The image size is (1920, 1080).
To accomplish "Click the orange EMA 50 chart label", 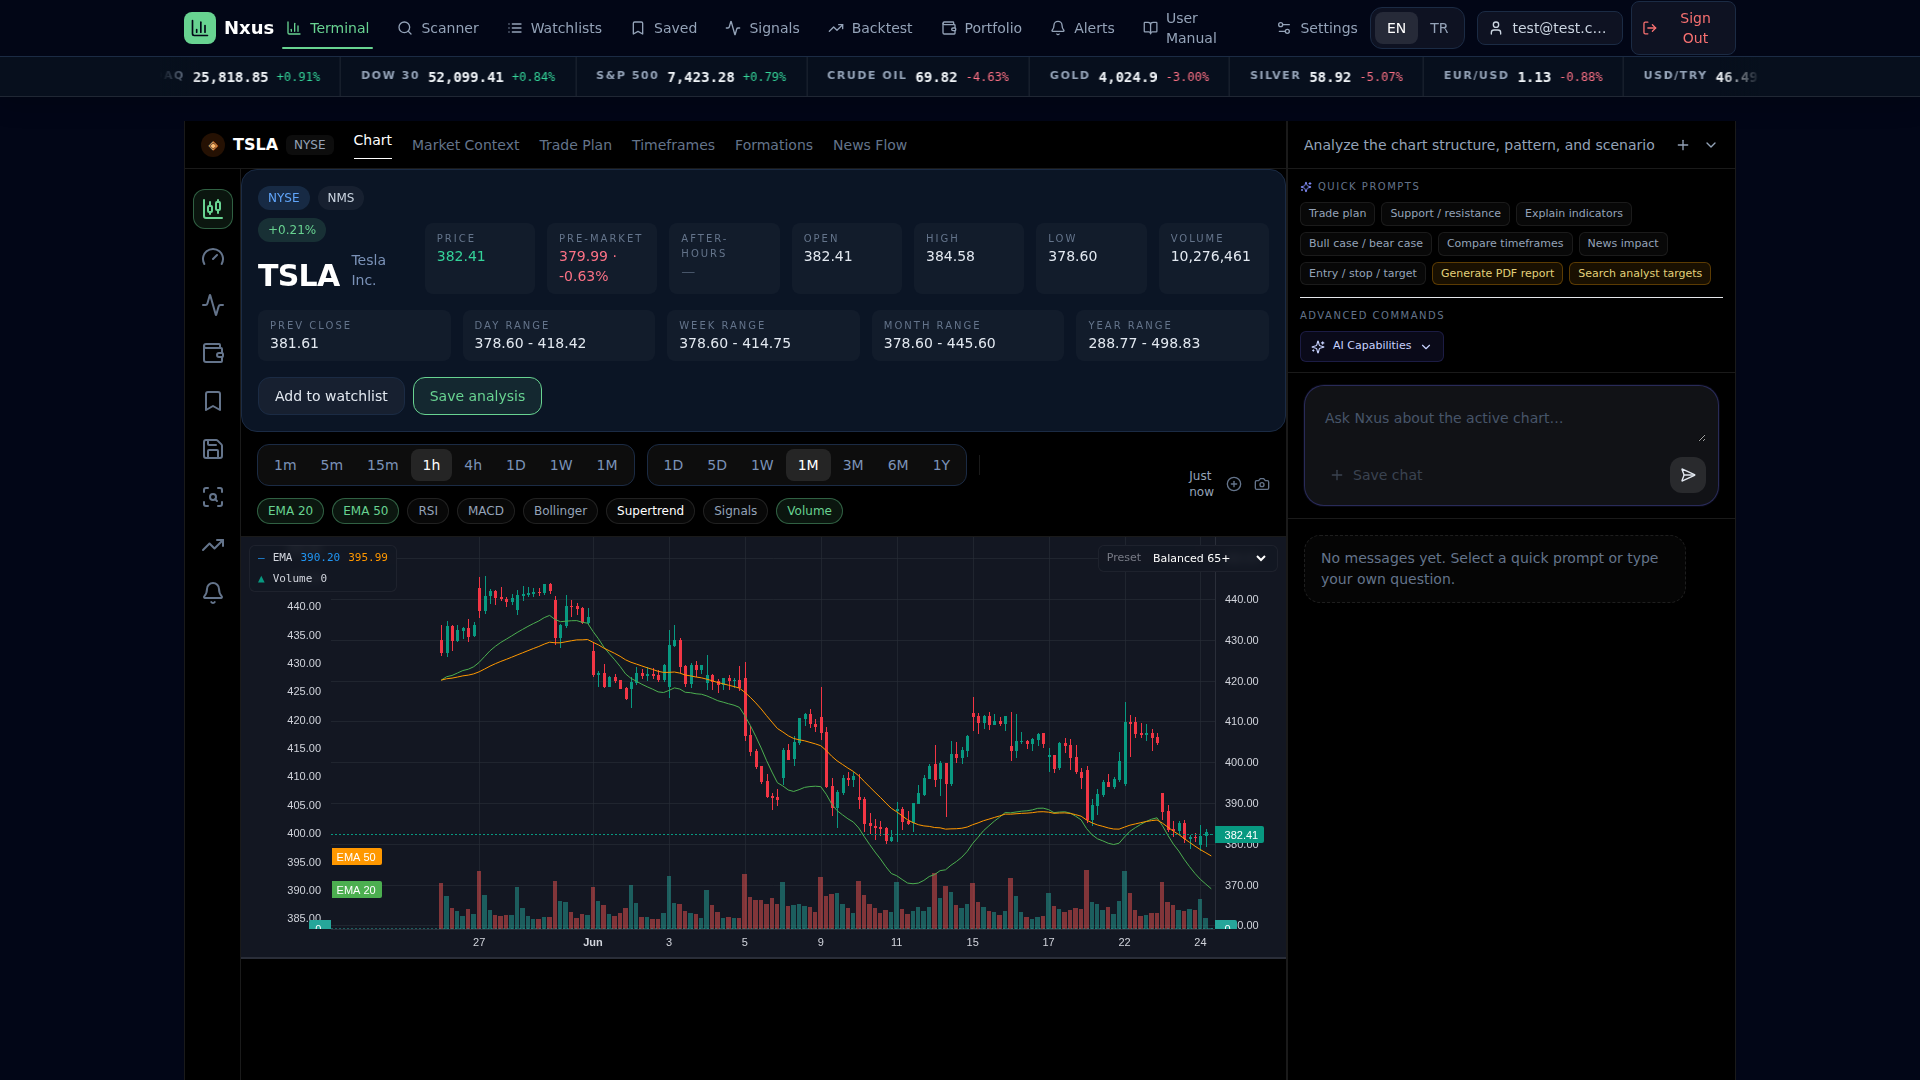I will click(x=356, y=857).
